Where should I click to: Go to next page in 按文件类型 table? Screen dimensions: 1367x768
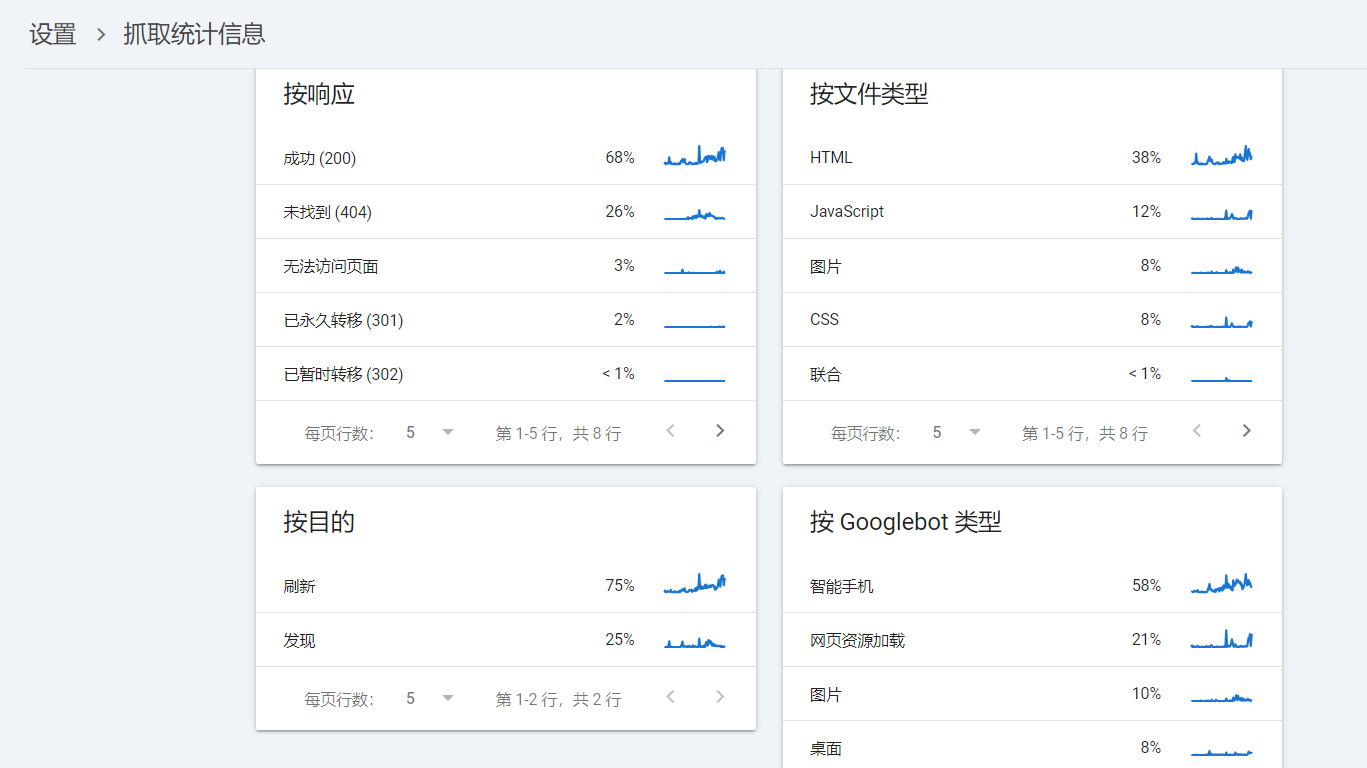click(1246, 431)
